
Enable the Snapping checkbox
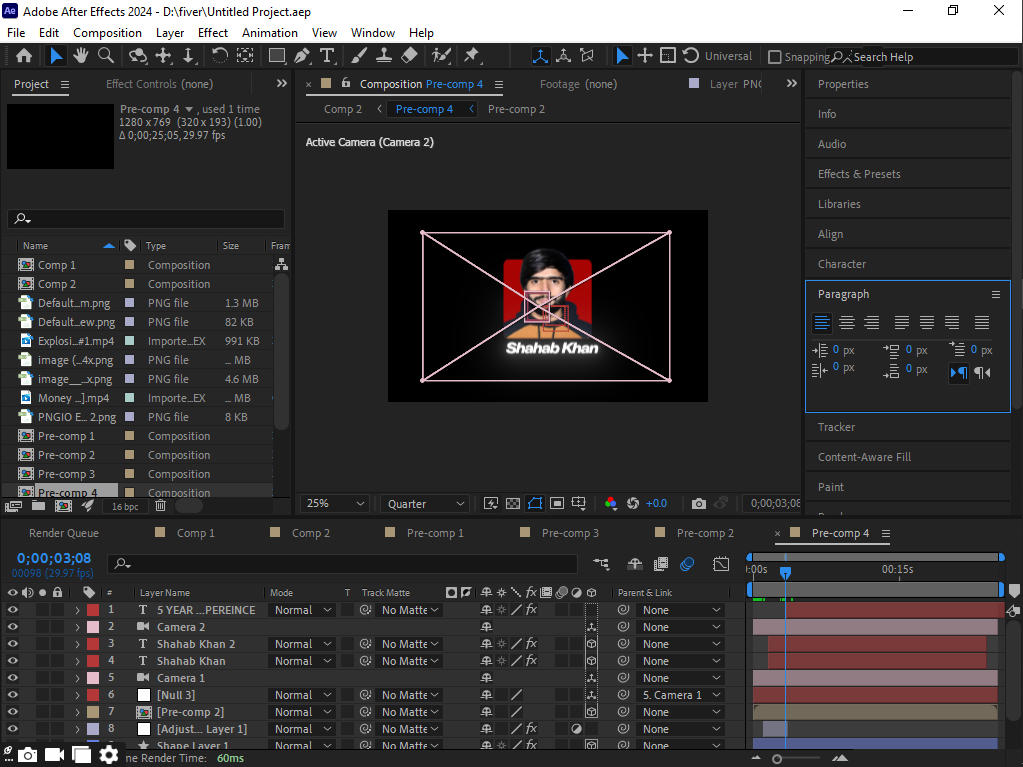pyautogui.click(x=775, y=57)
